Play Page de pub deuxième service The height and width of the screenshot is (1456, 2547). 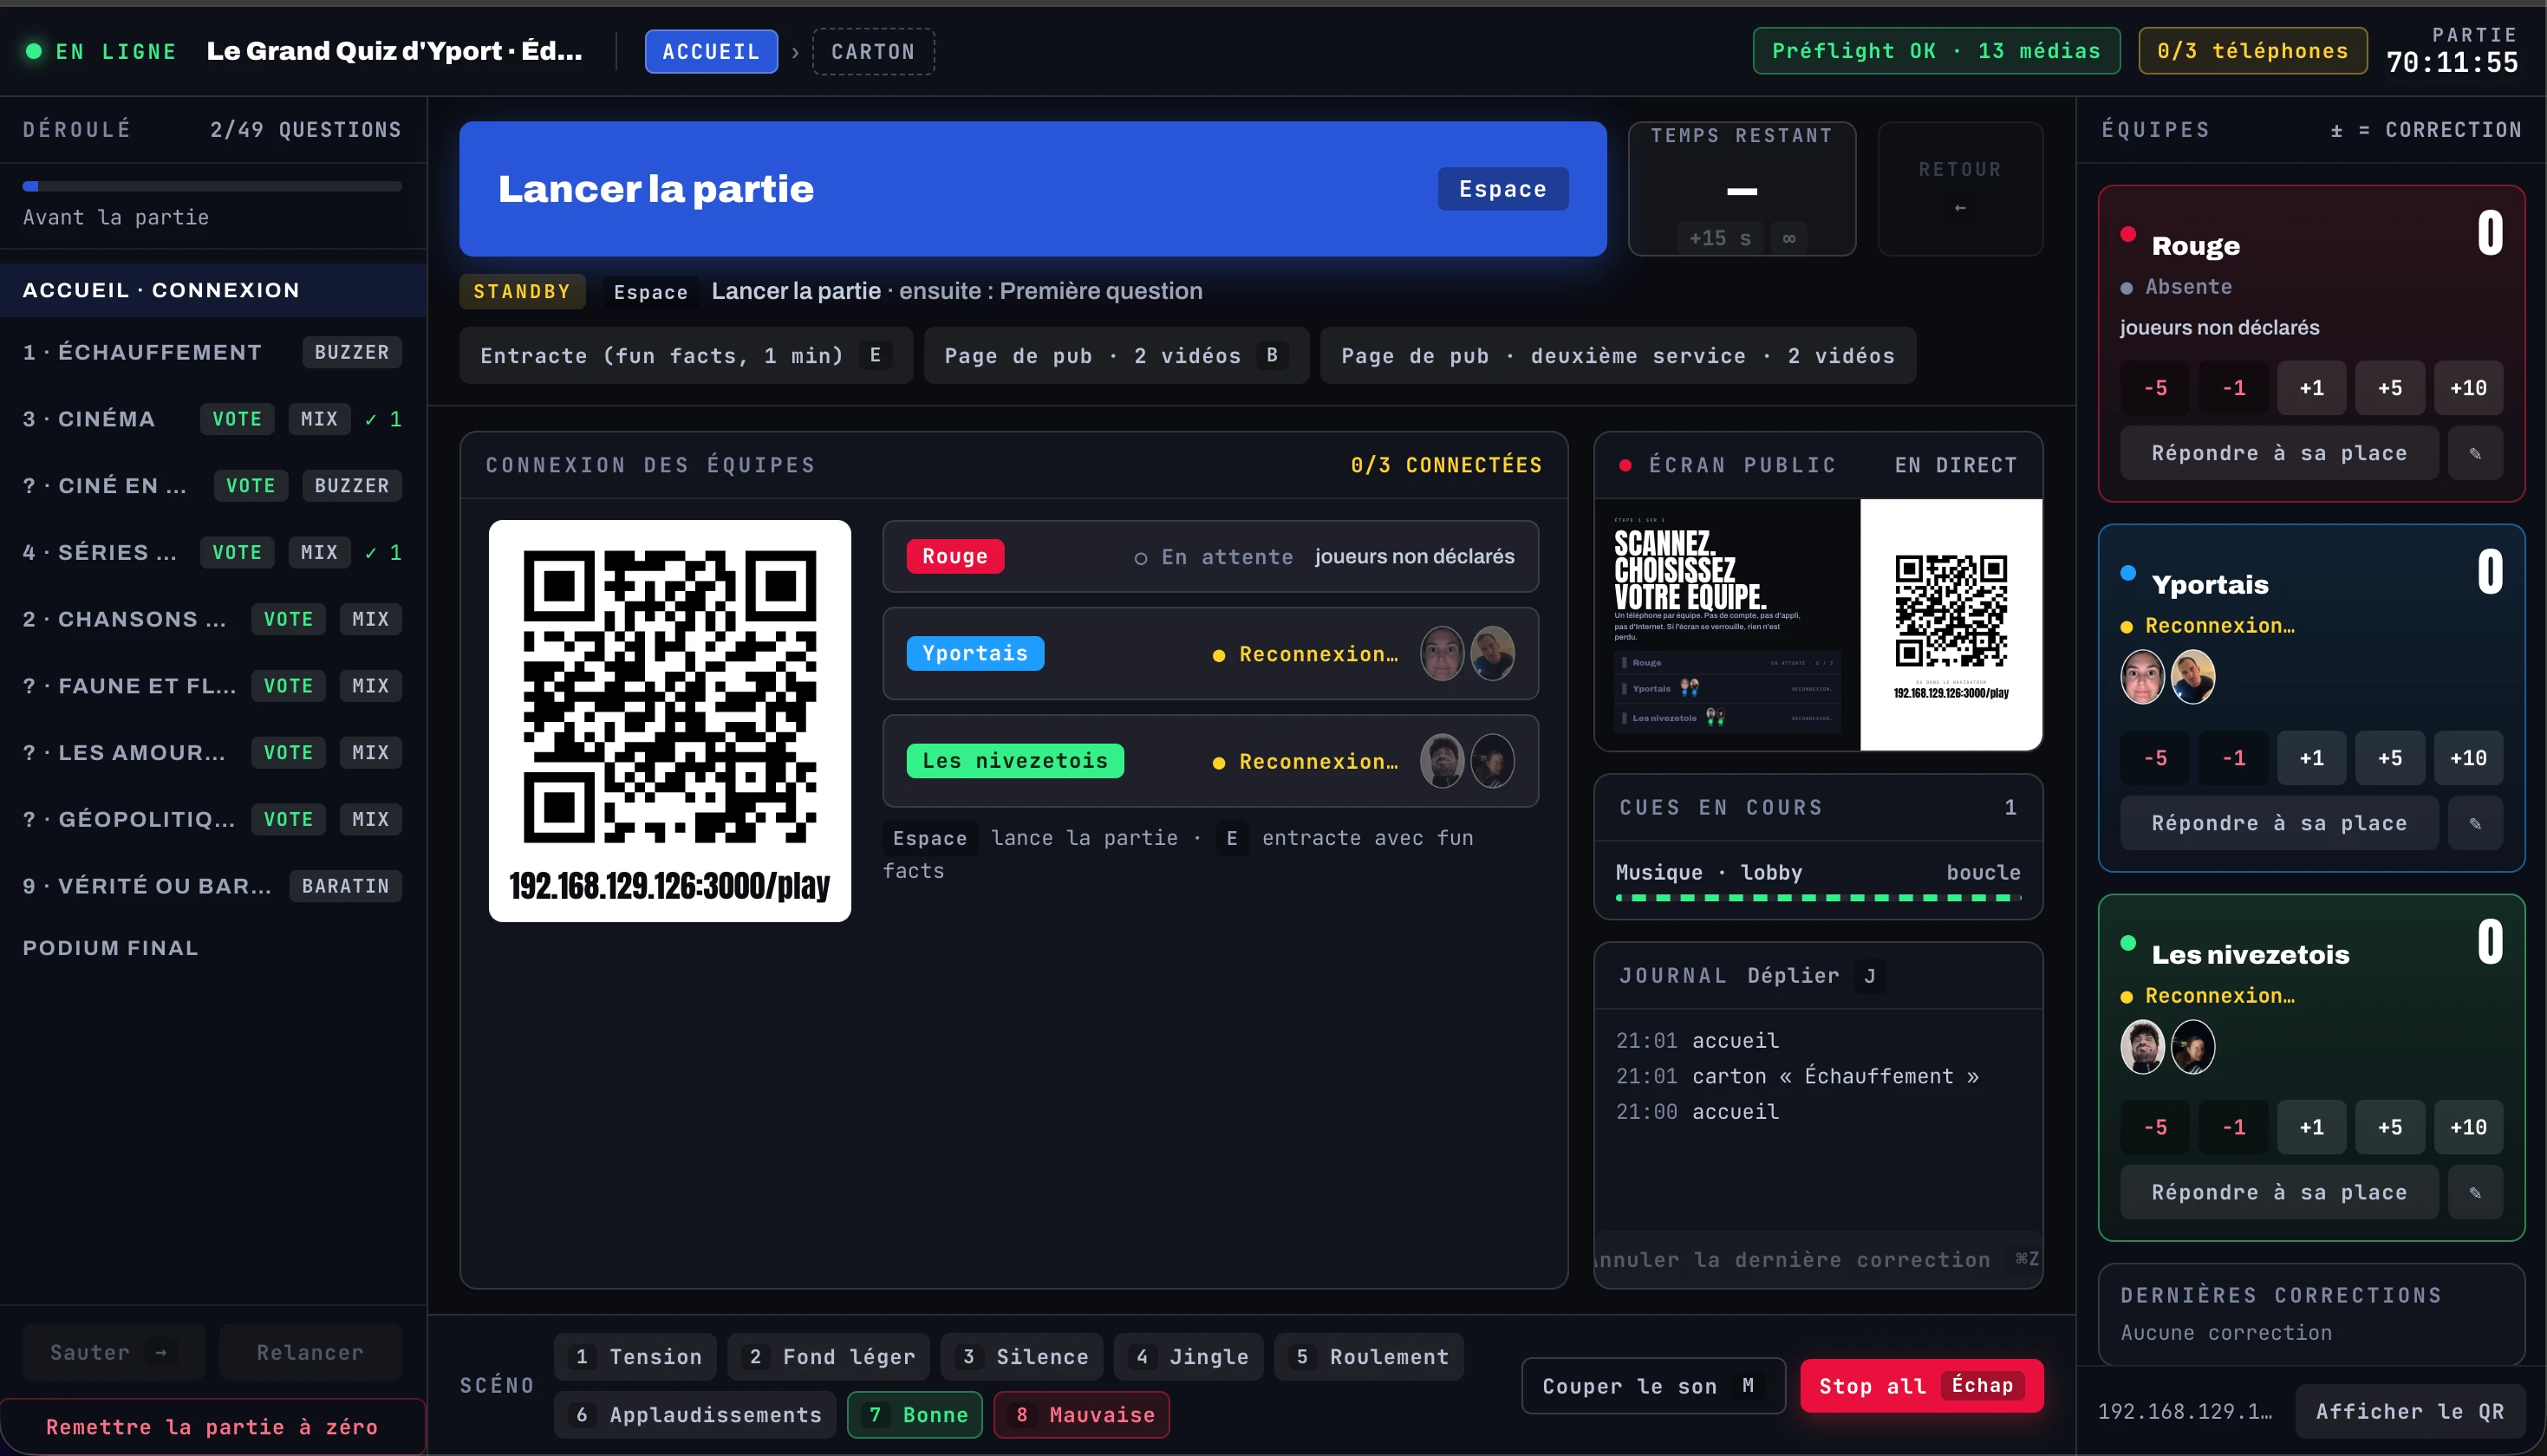tap(1618, 356)
